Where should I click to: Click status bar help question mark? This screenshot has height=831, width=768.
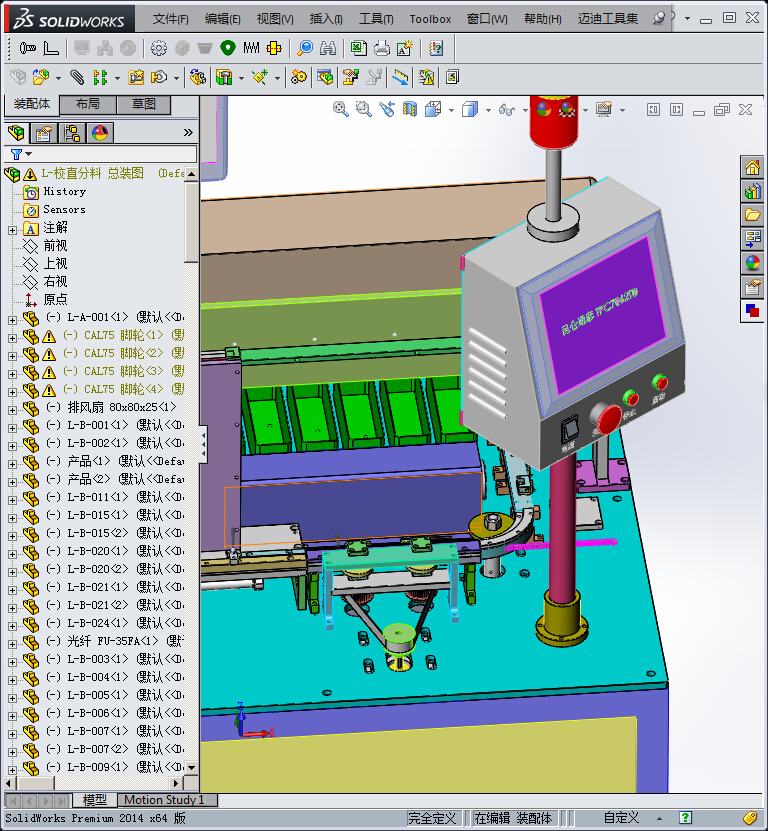685,818
